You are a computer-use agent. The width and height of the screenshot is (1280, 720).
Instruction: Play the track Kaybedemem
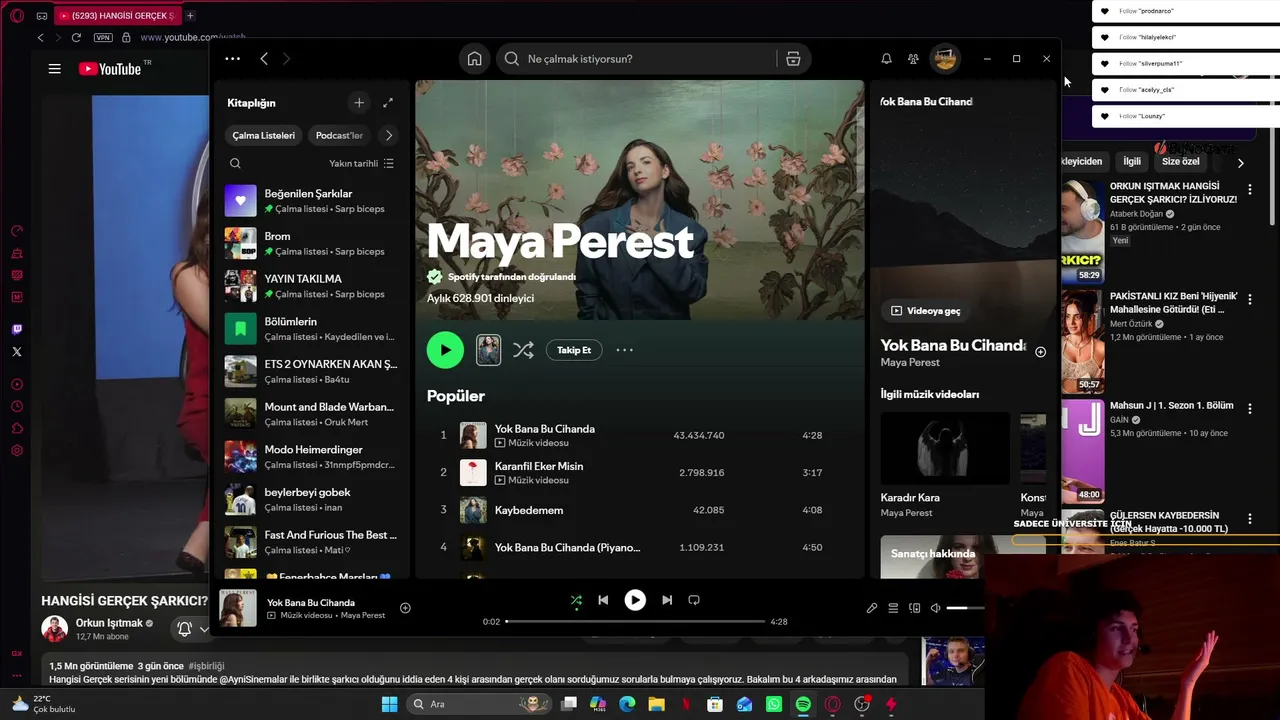(640, 510)
